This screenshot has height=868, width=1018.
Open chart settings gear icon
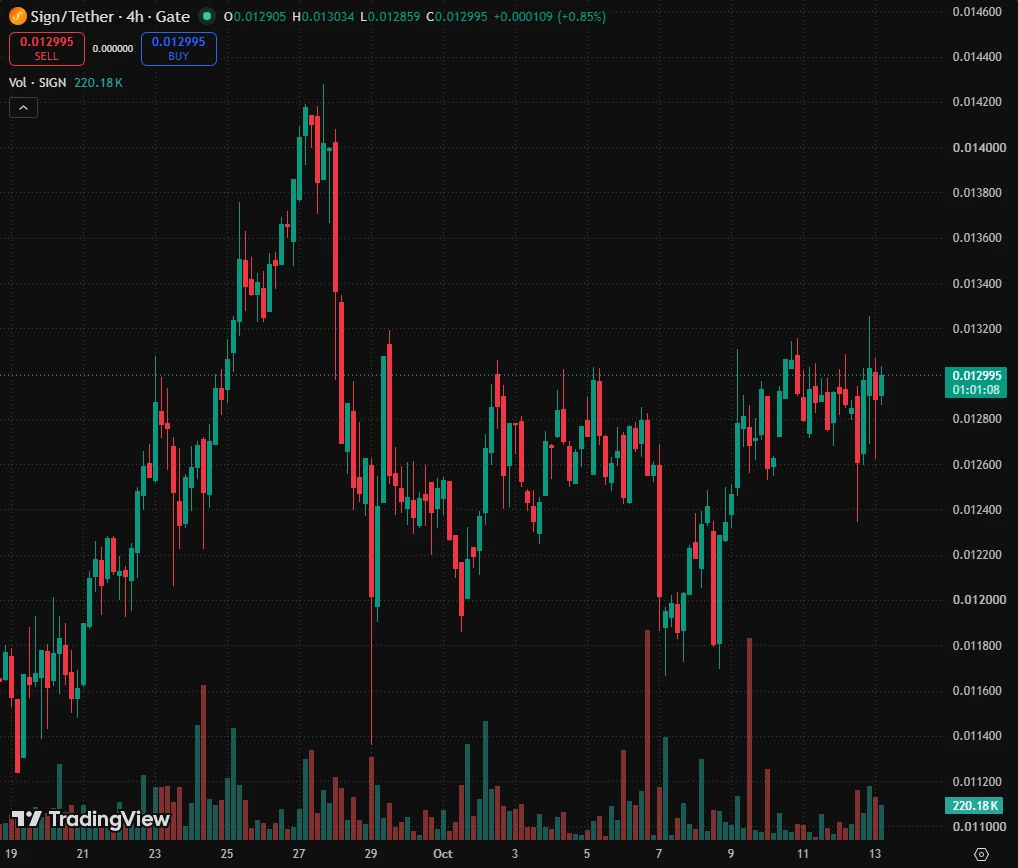[981, 854]
